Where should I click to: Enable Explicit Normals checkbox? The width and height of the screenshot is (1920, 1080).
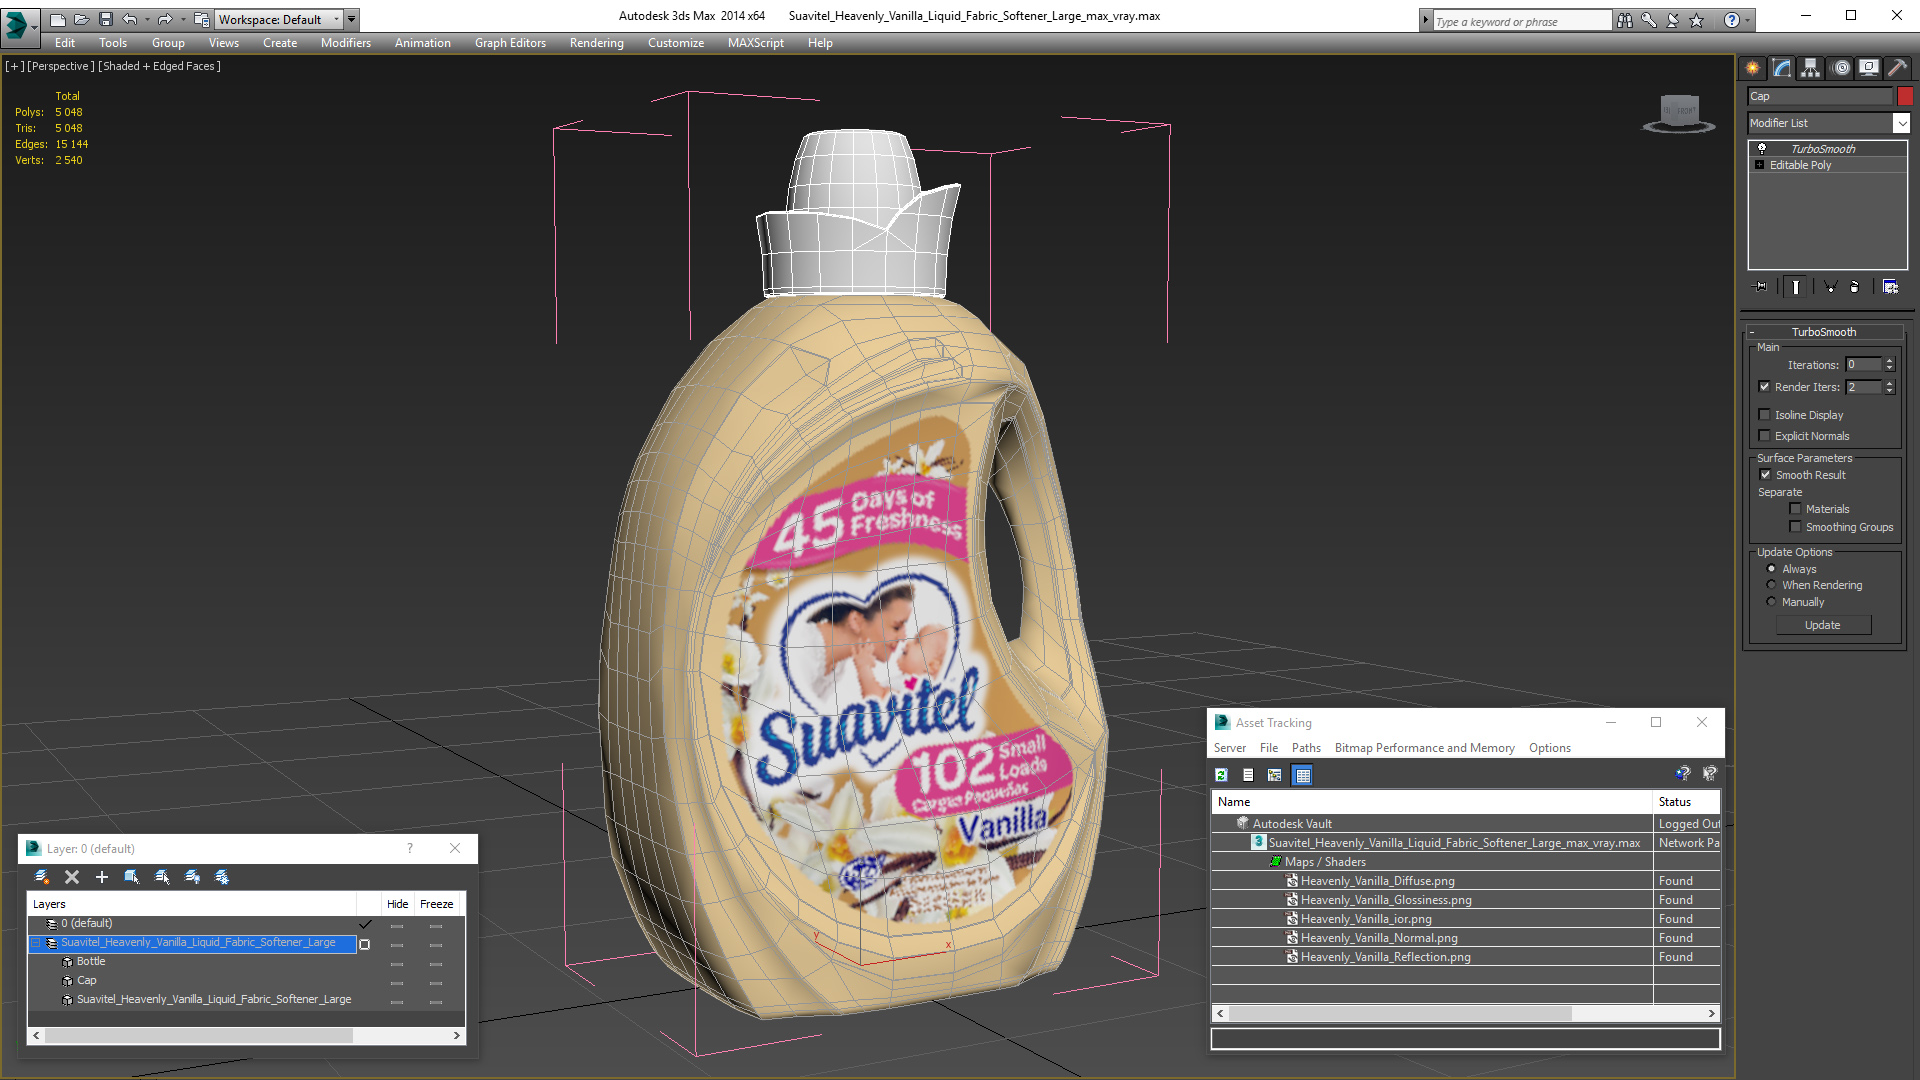[1764, 436]
